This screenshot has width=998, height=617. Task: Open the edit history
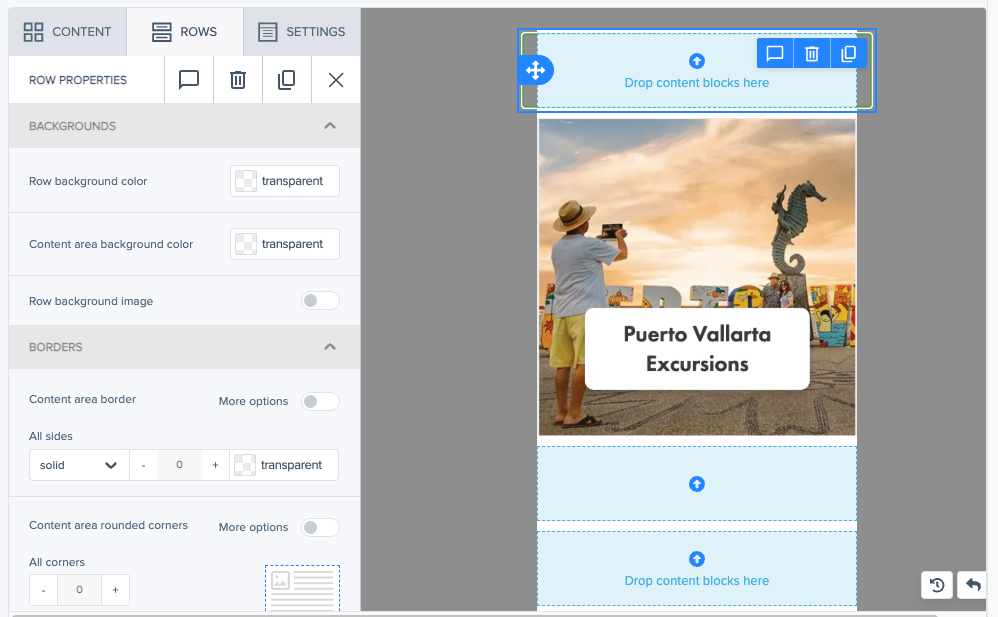937,585
